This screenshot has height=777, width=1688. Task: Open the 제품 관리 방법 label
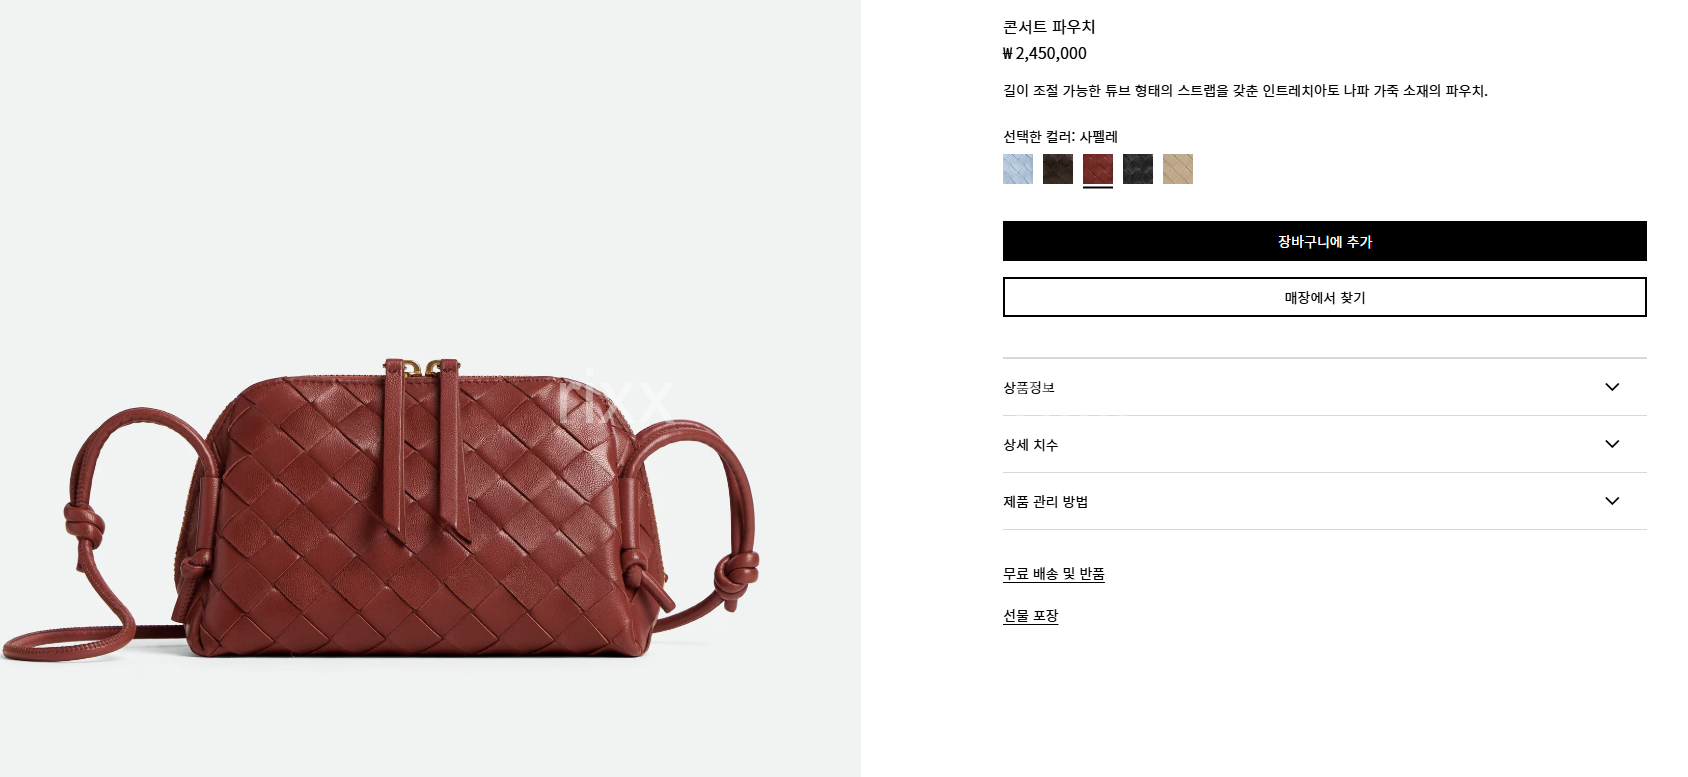[1045, 501]
